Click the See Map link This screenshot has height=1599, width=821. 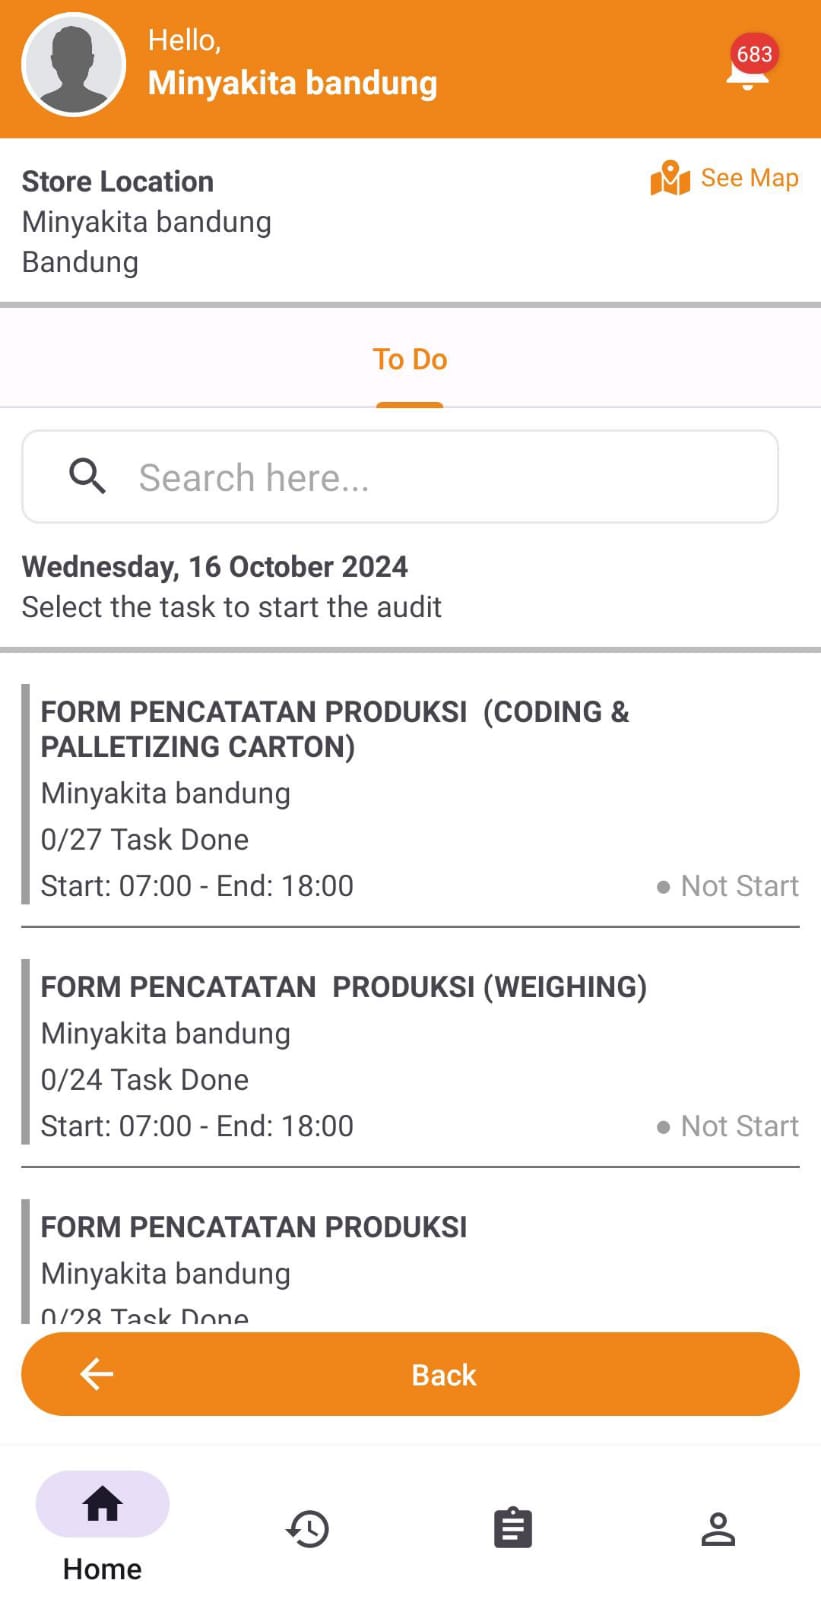(x=749, y=178)
